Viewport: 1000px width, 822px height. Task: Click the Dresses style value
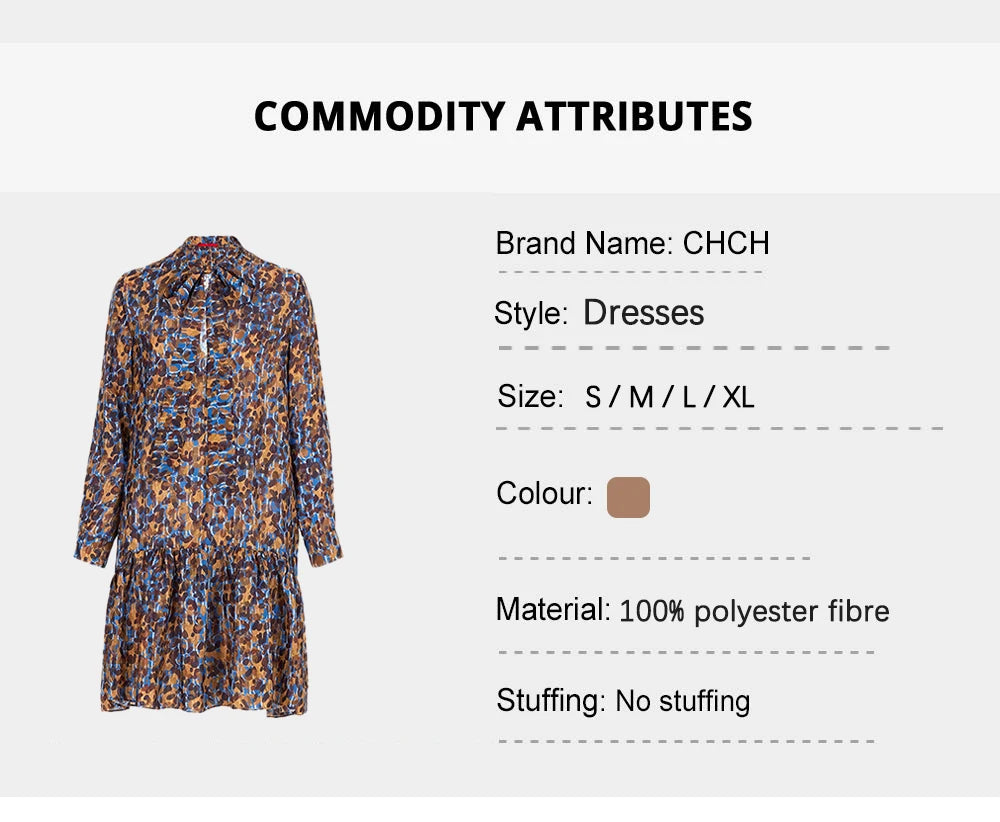point(644,312)
